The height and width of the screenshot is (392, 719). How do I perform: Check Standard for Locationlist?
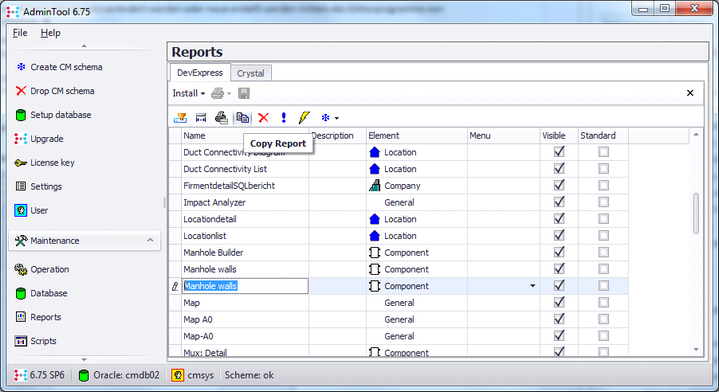[x=603, y=236]
